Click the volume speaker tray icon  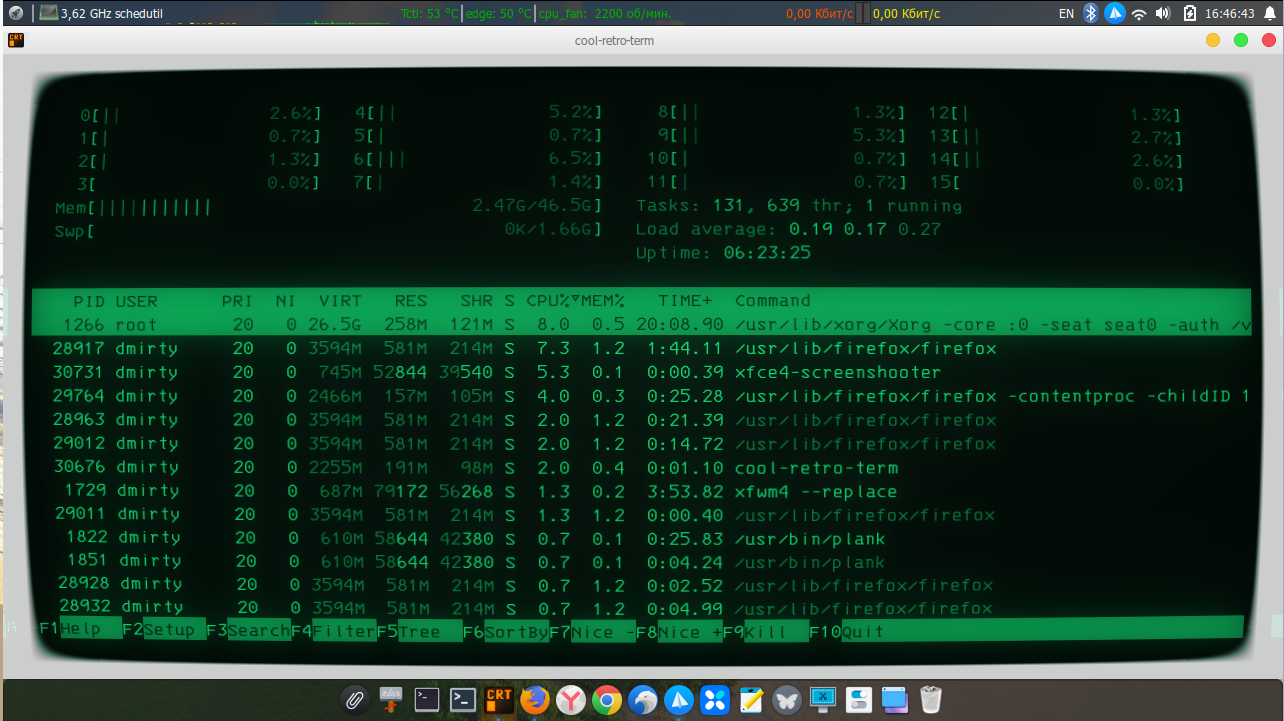(1163, 13)
